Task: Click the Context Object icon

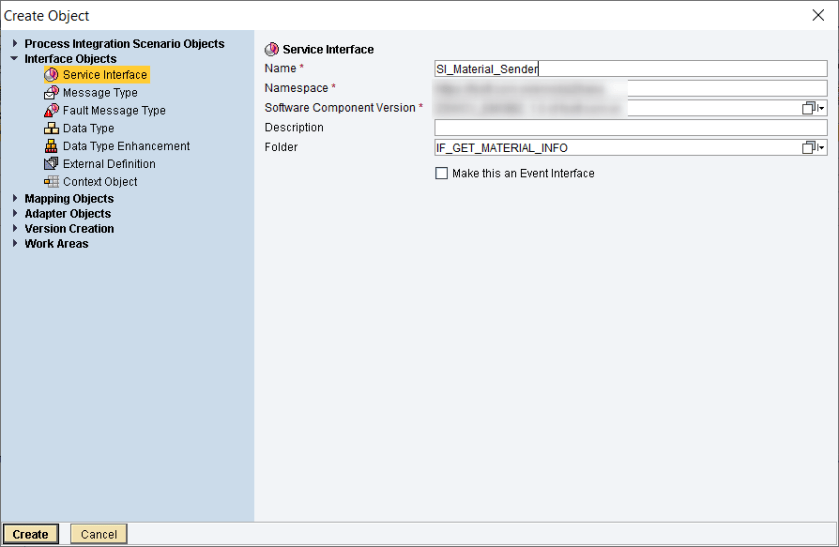Action: 52,182
